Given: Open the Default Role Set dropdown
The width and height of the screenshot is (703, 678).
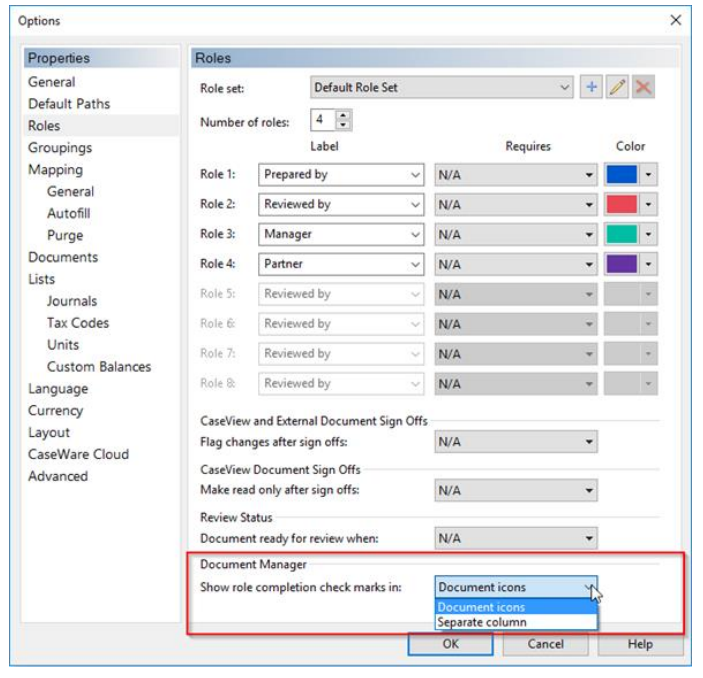Looking at the screenshot, I should point(442,87).
